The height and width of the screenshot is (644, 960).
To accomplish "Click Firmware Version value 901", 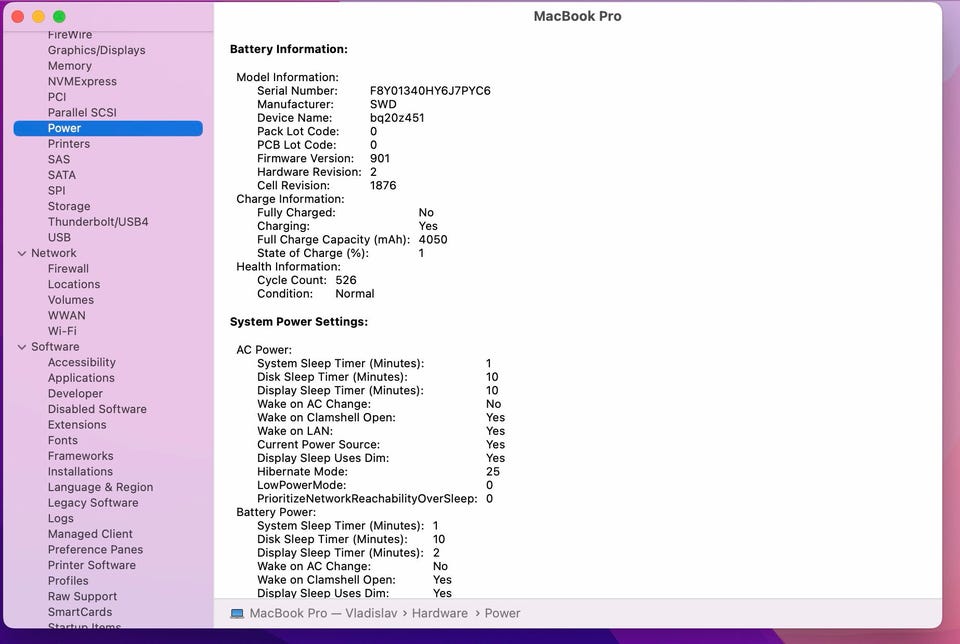I will pyautogui.click(x=380, y=158).
